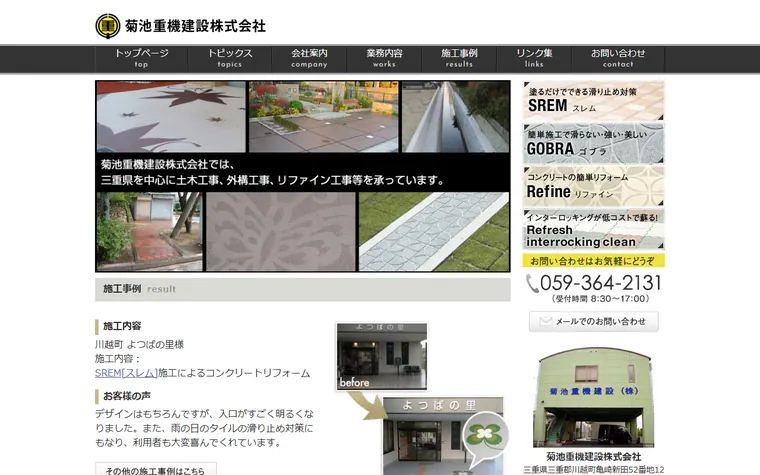Click the 受付時間 8:30～17:00 text

(x=601, y=299)
